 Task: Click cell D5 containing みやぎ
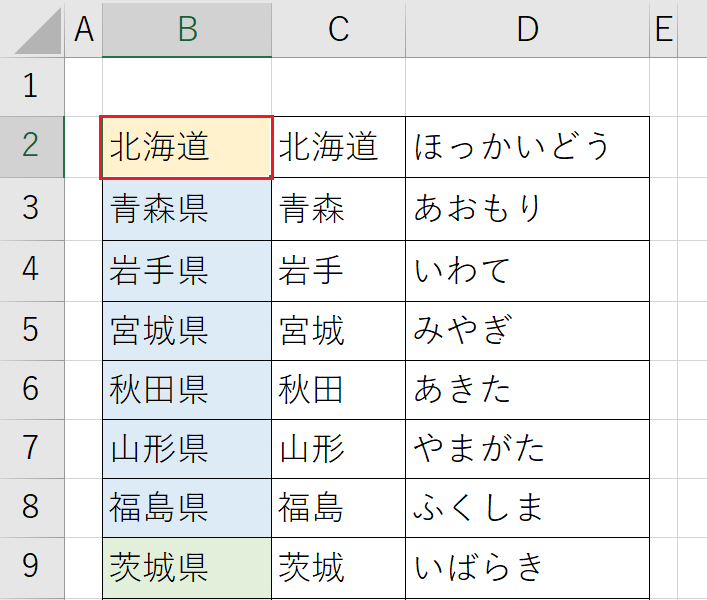point(528,331)
